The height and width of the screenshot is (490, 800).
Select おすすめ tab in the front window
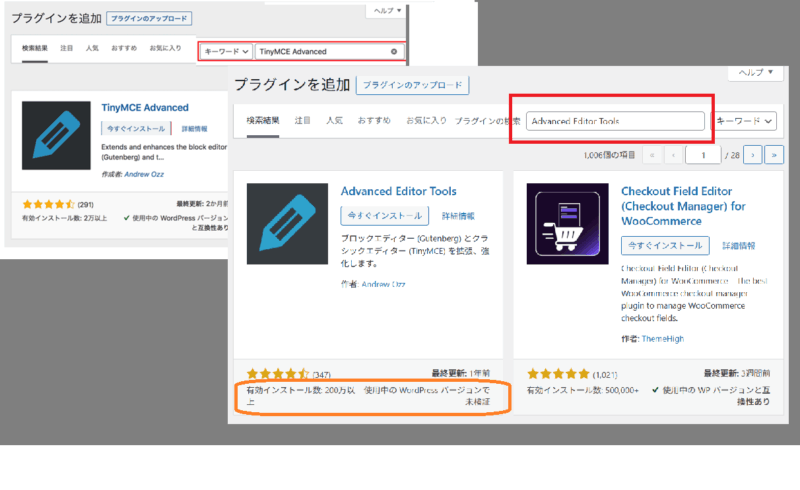pyautogui.click(x=374, y=121)
